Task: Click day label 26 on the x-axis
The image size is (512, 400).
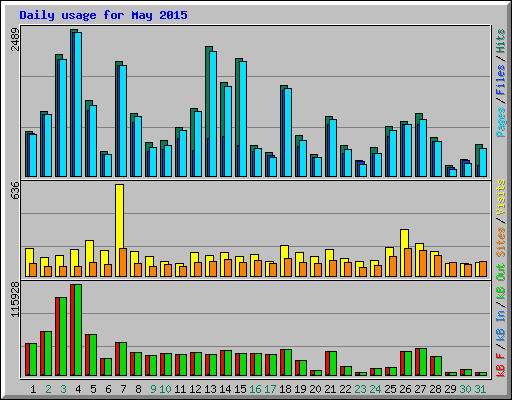Action: 405,389
